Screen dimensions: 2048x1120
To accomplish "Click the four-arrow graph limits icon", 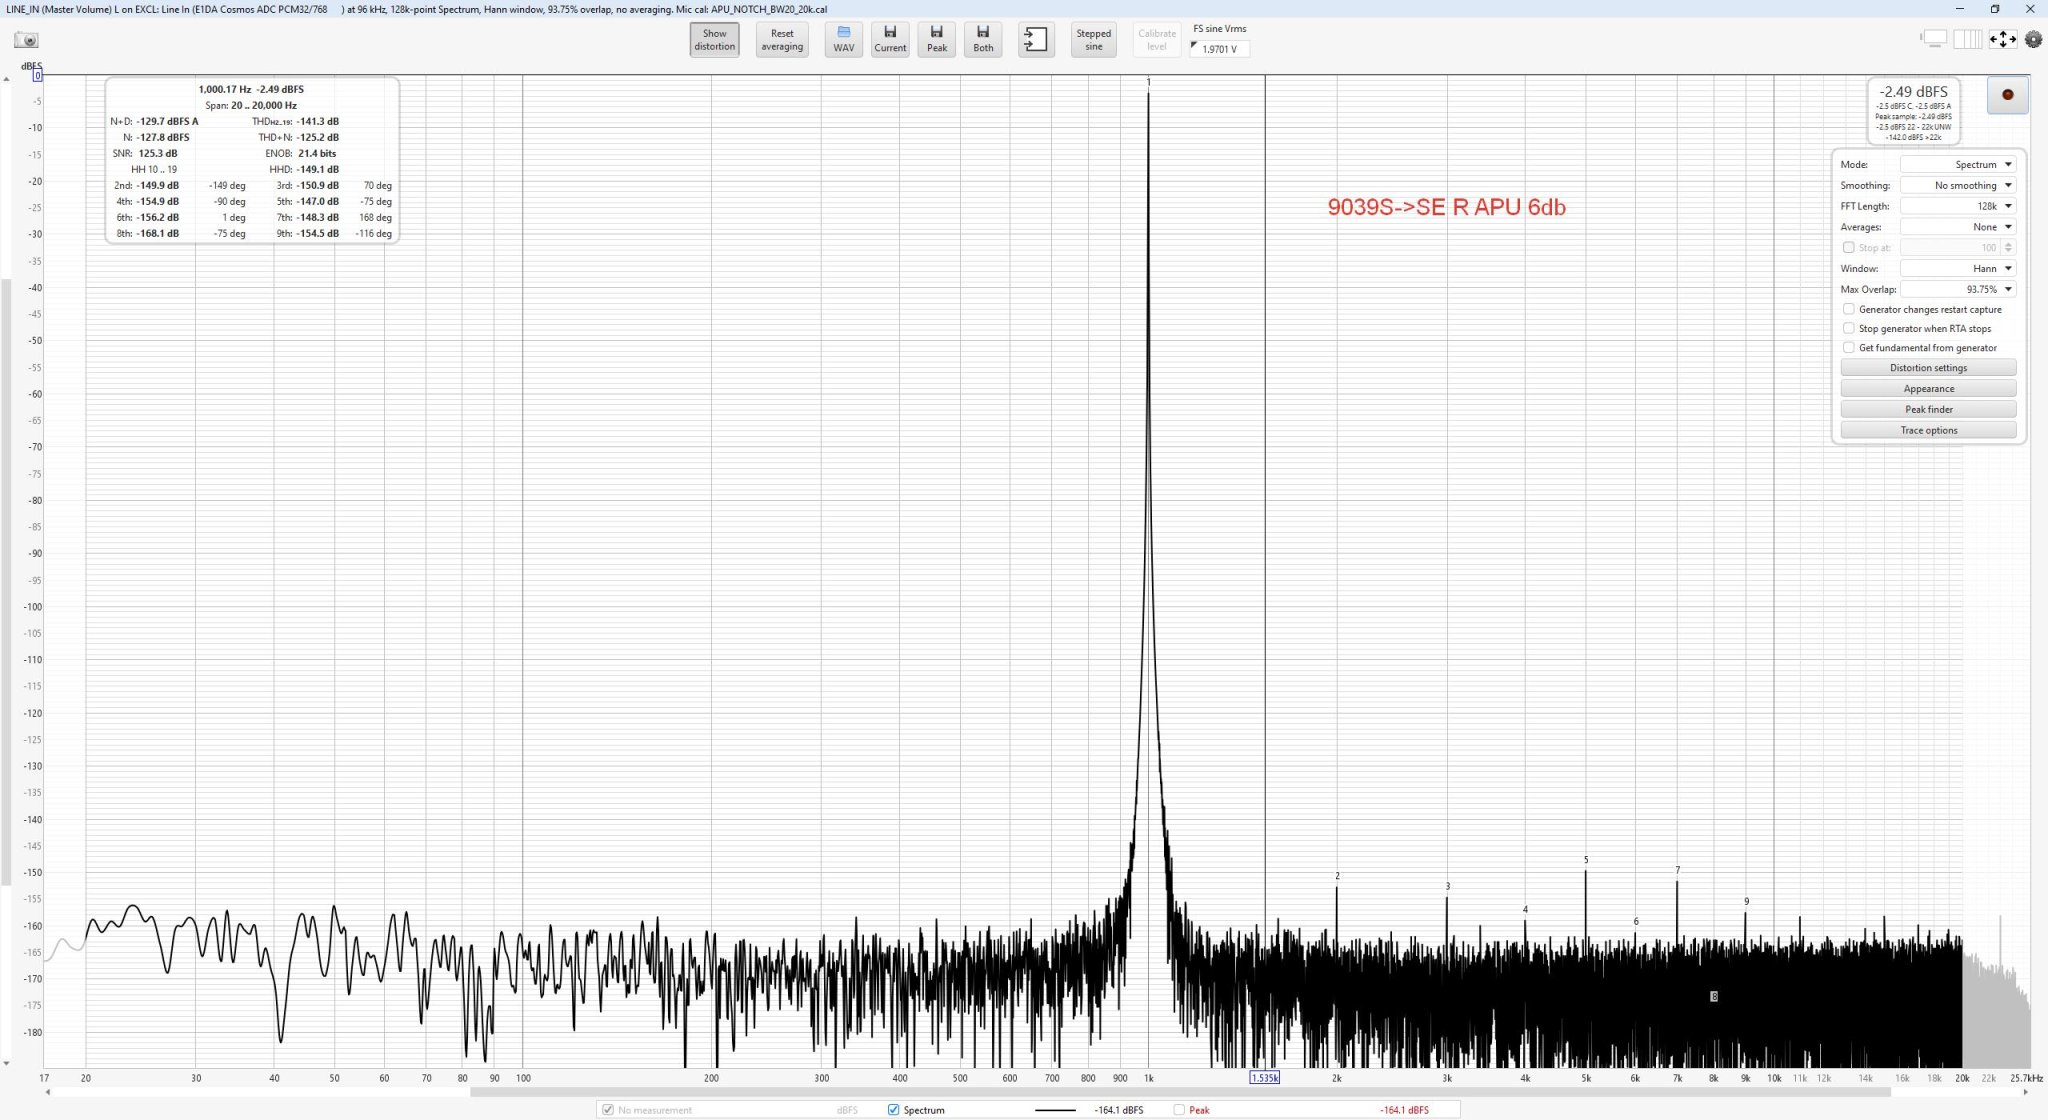I will click(2002, 39).
